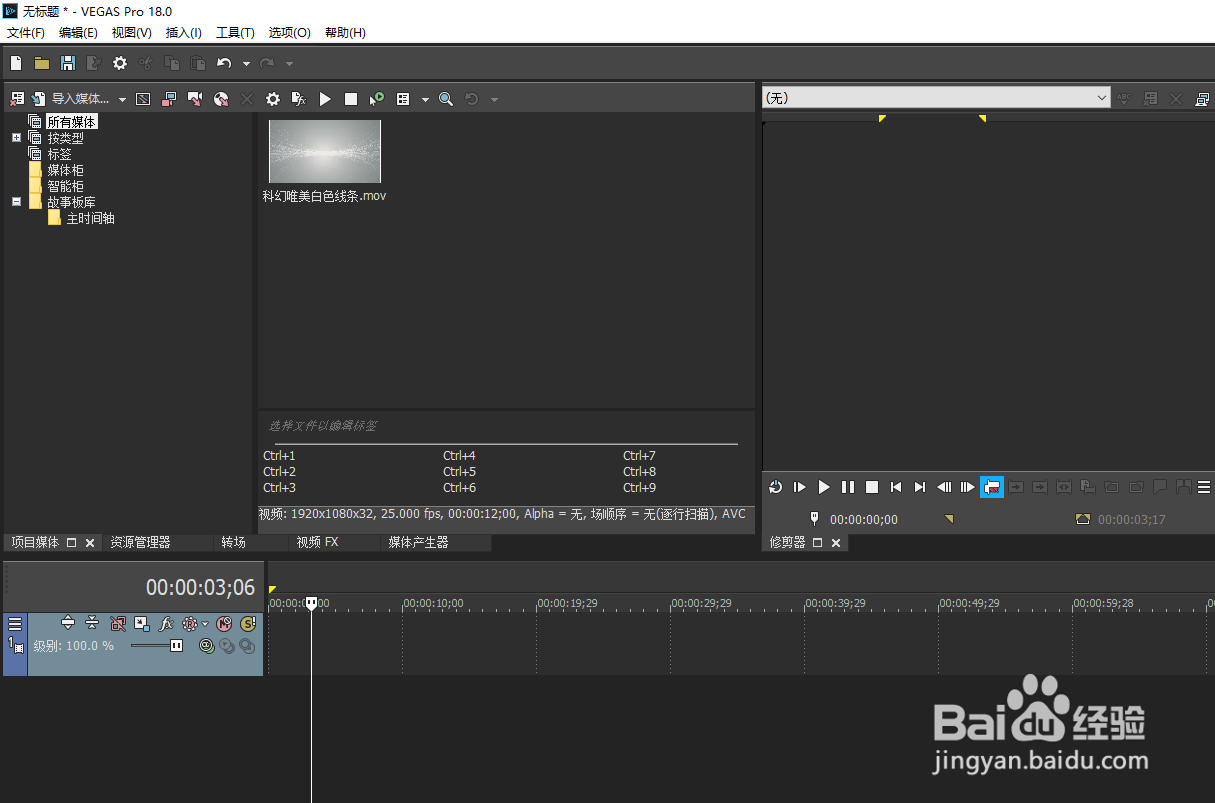The width and height of the screenshot is (1215, 803).
Task: Open the video track hamburger menu
Action: [x=15, y=623]
